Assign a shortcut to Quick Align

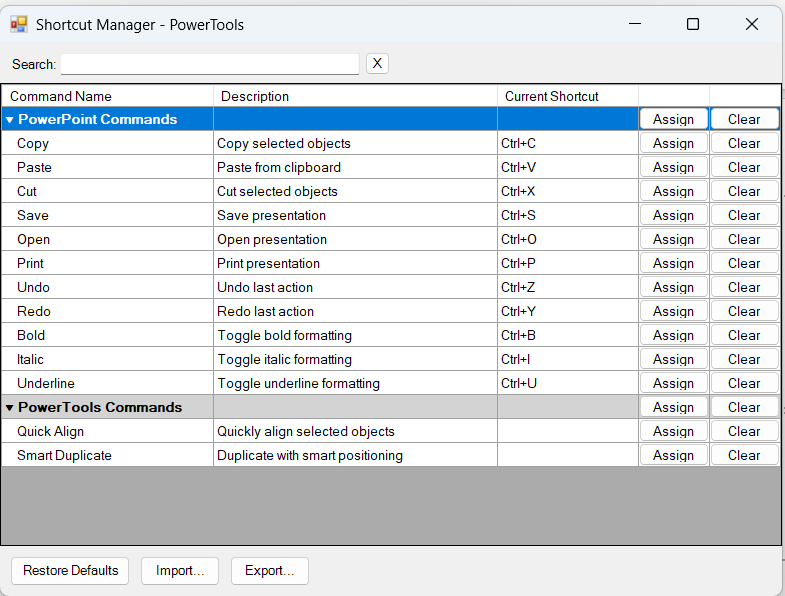point(673,431)
